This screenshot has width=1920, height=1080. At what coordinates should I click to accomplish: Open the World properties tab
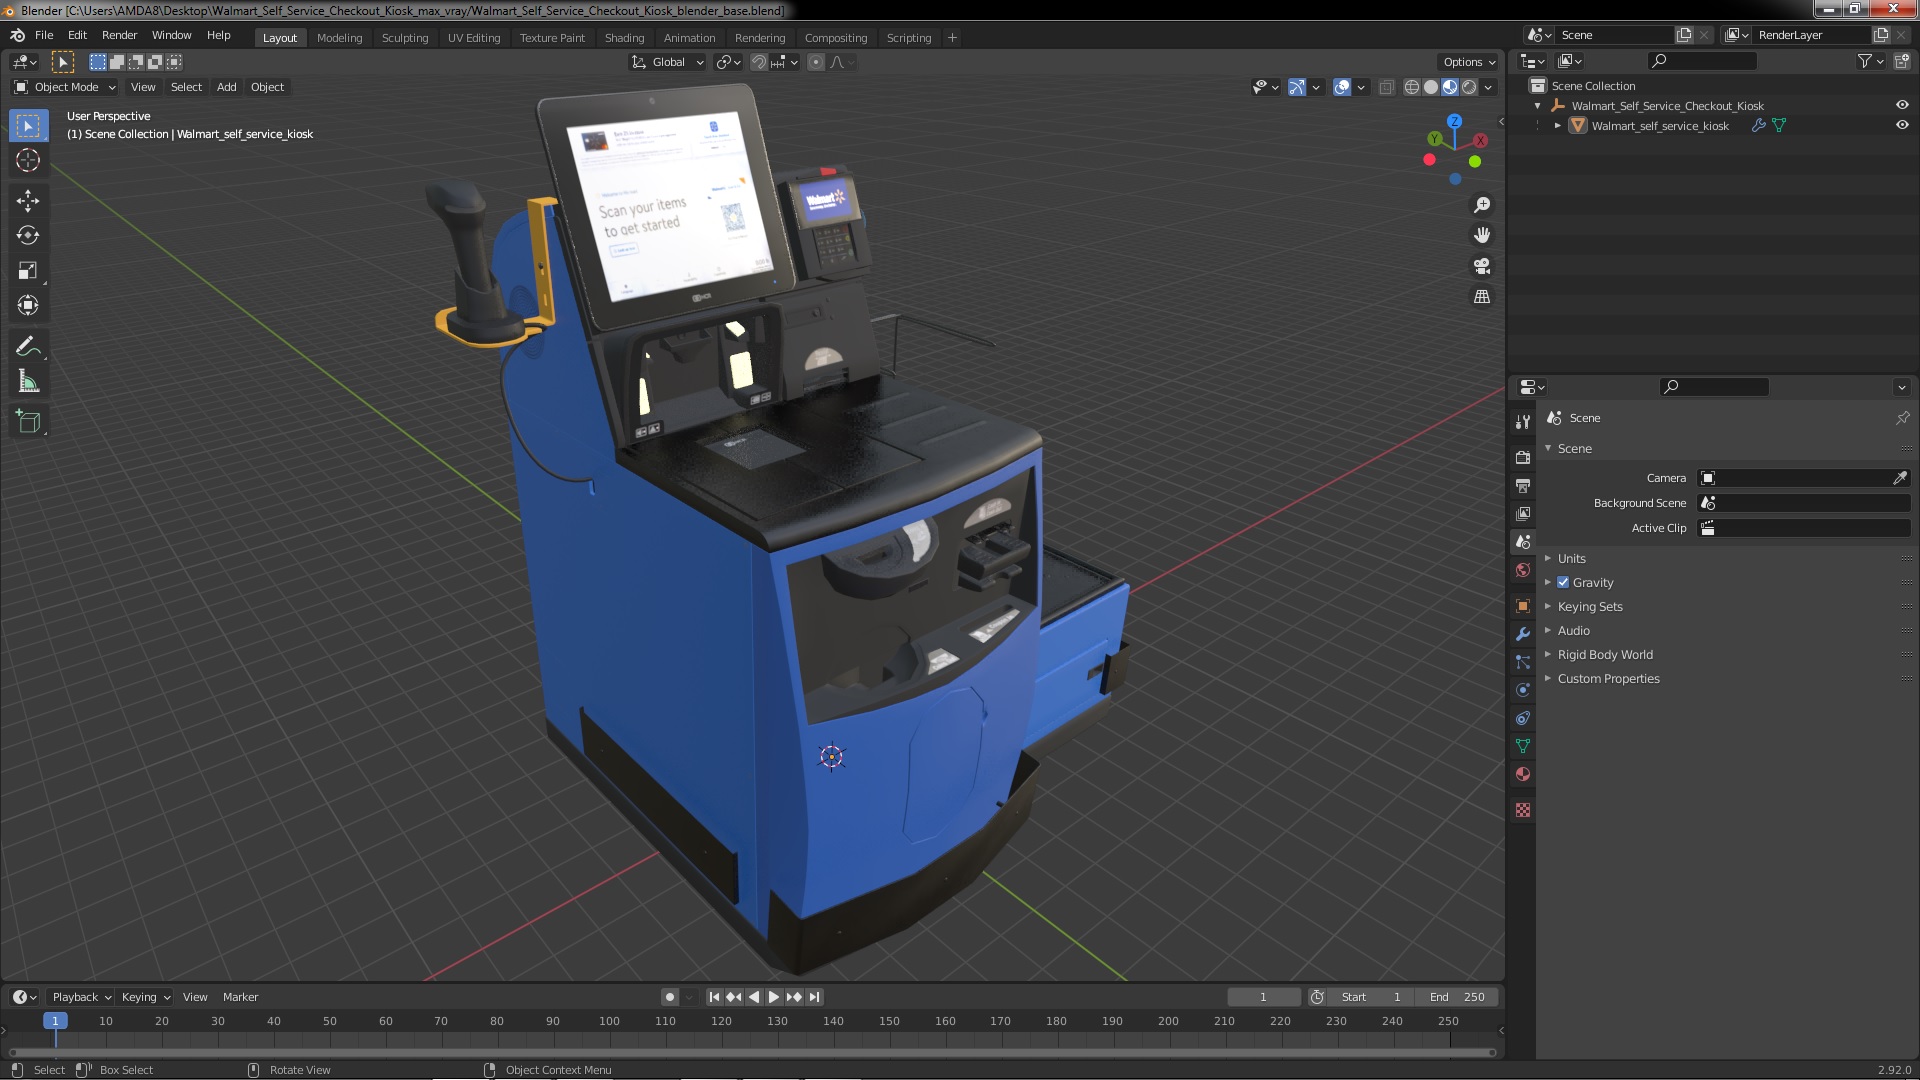[x=1523, y=570]
